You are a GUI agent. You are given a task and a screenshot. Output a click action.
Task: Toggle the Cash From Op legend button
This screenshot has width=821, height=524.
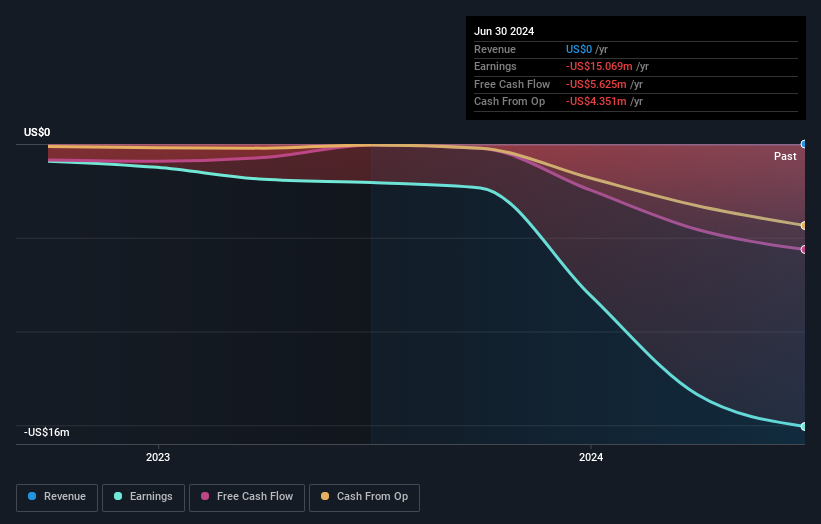(364, 497)
